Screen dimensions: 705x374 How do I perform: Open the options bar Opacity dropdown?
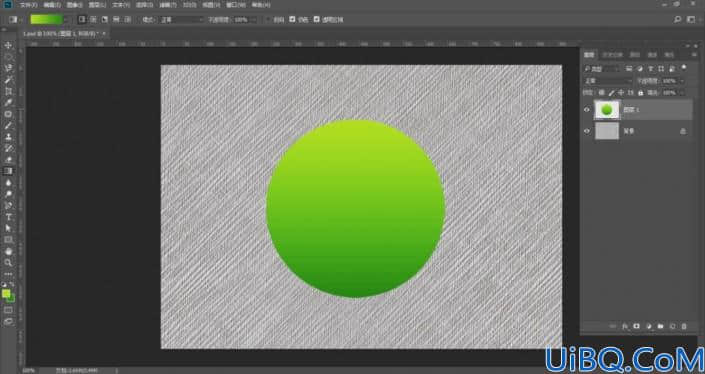pyautogui.click(x=254, y=20)
